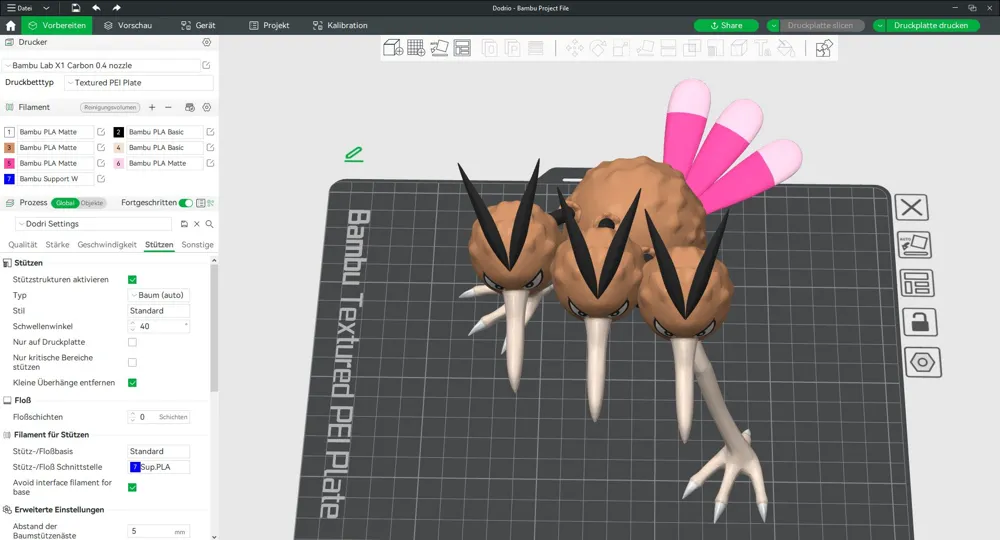The width and height of the screenshot is (1000, 540).
Task: Switch process scope to Global
Action: (65, 203)
